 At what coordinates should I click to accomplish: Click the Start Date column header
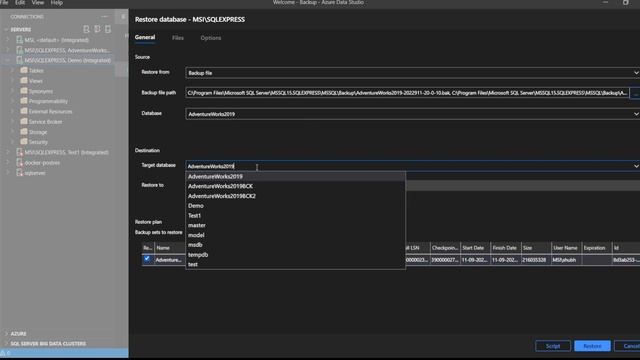coord(475,248)
